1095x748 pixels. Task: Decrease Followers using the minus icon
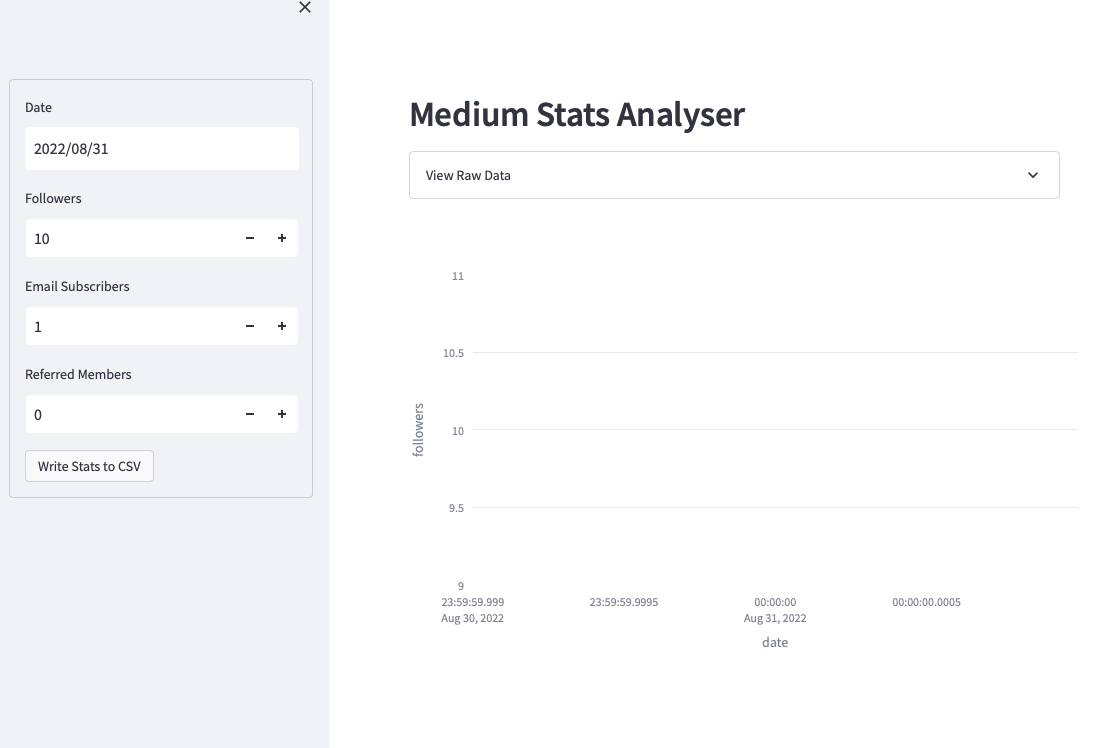pos(250,238)
